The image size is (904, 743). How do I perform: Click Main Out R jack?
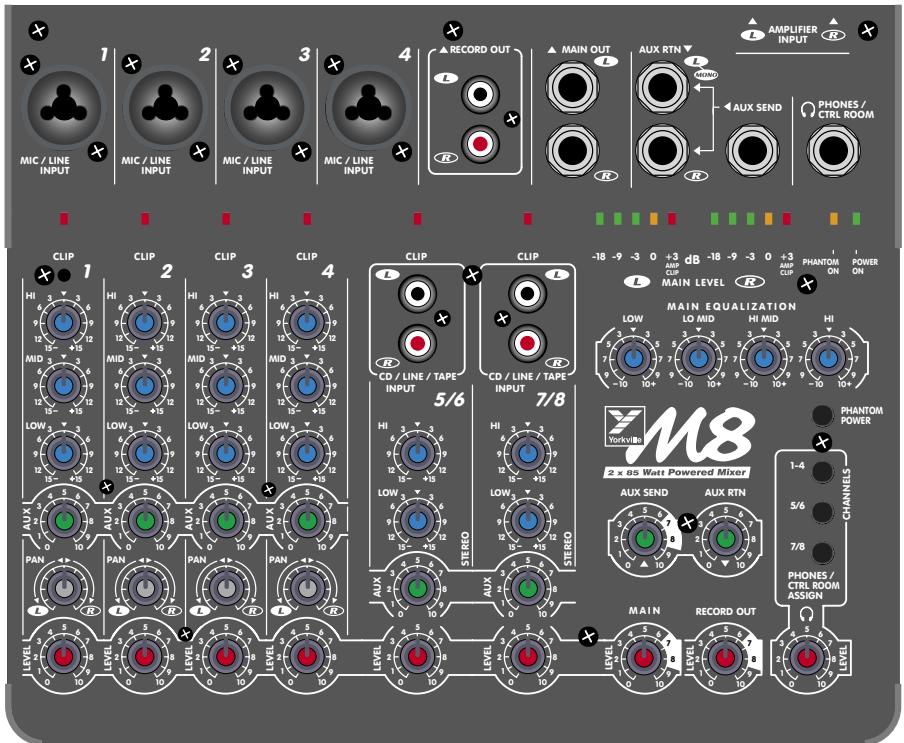click(572, 150)
